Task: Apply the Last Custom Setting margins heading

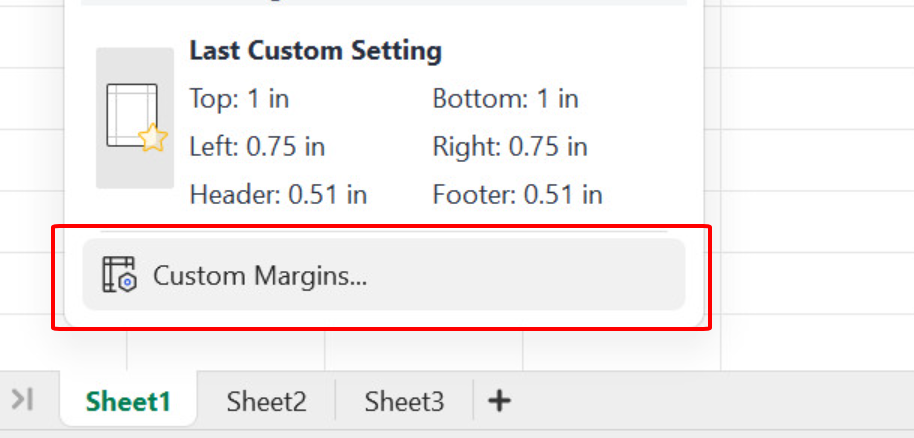Action: pyautogui.click(x=315, y=50)
